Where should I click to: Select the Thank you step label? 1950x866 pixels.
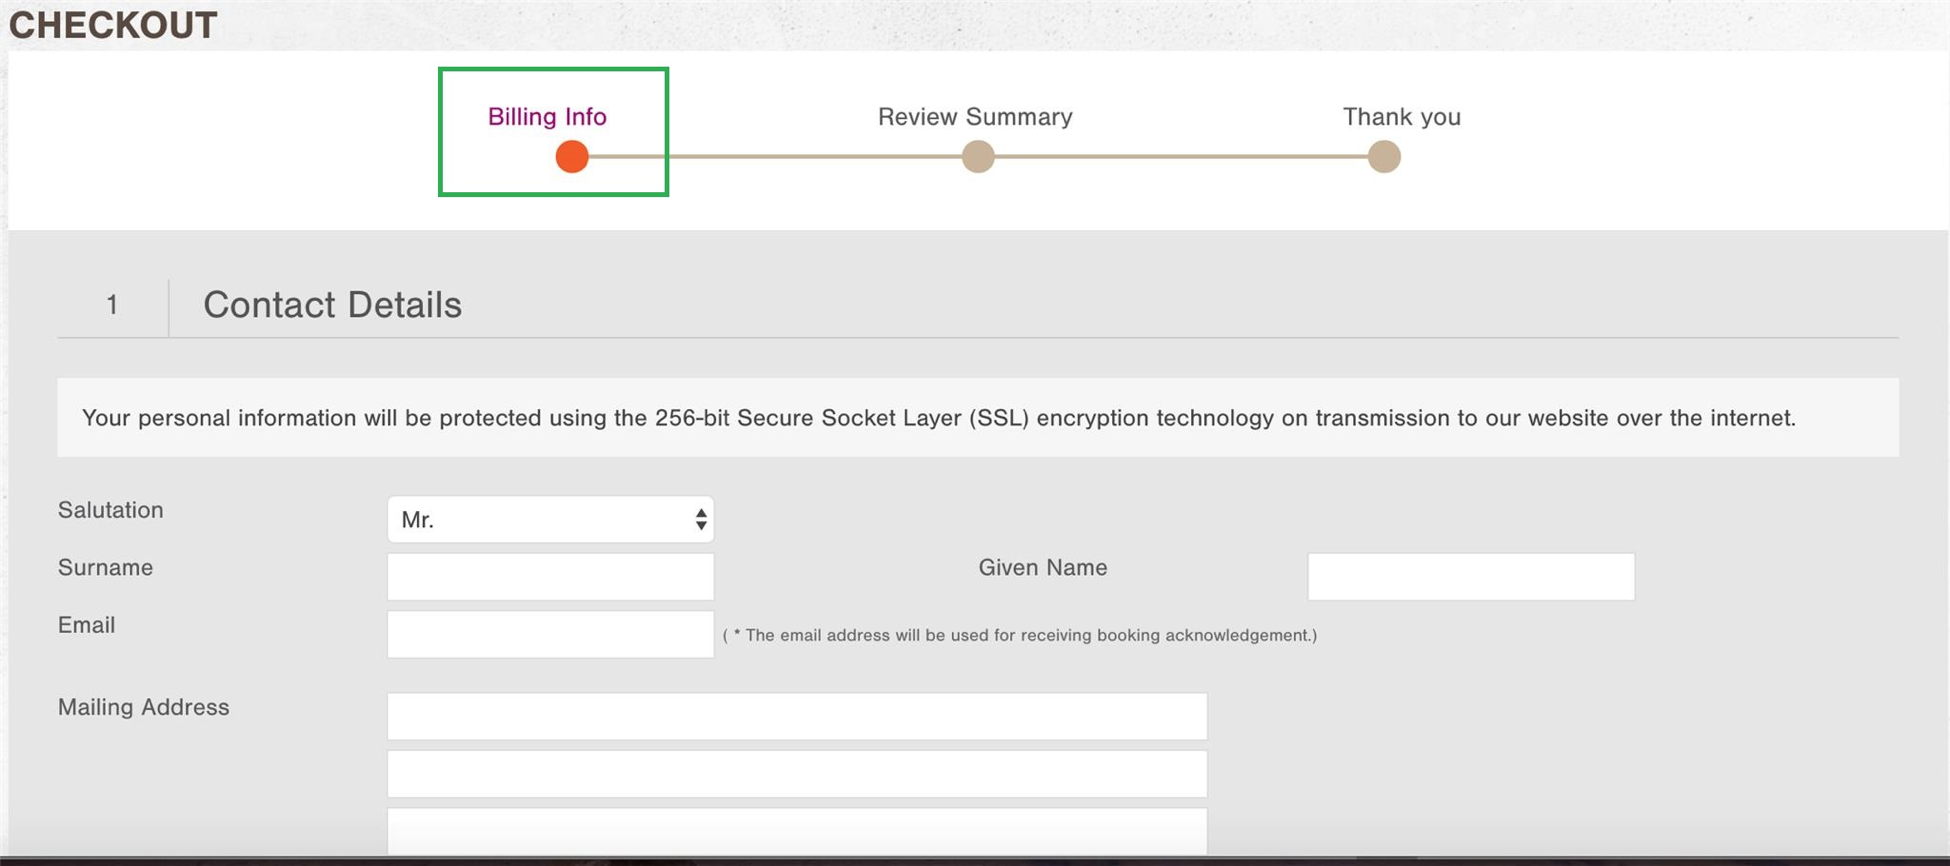pyautogui.click(x=1401, y=117)
